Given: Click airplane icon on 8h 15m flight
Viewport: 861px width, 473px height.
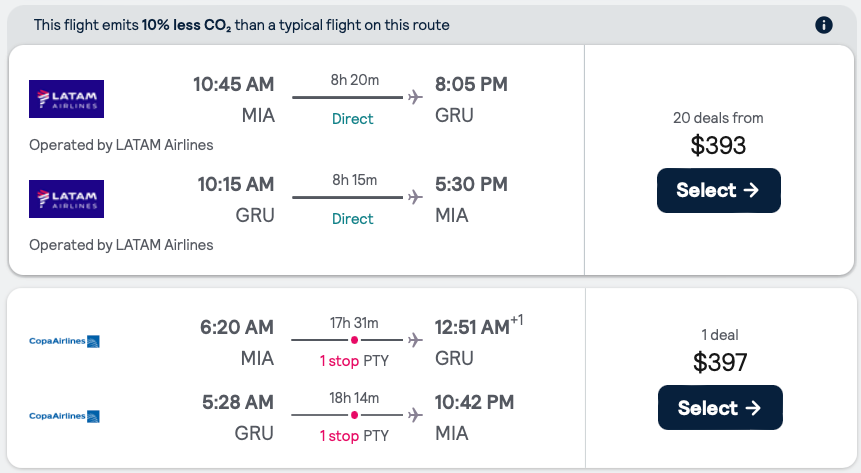Looking at the screenshot, I should (x=415, y=197).
